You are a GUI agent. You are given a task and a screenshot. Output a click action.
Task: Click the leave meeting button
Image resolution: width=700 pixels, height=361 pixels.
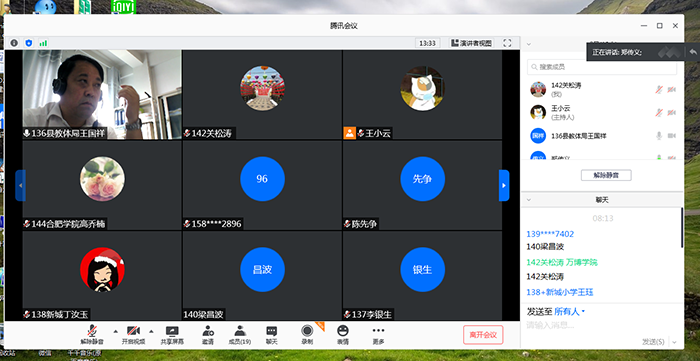[483, 335]
